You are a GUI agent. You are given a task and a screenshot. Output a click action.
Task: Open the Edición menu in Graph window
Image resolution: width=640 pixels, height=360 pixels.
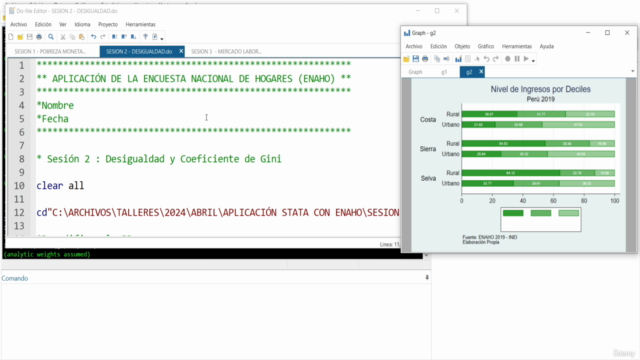[438, 47]
